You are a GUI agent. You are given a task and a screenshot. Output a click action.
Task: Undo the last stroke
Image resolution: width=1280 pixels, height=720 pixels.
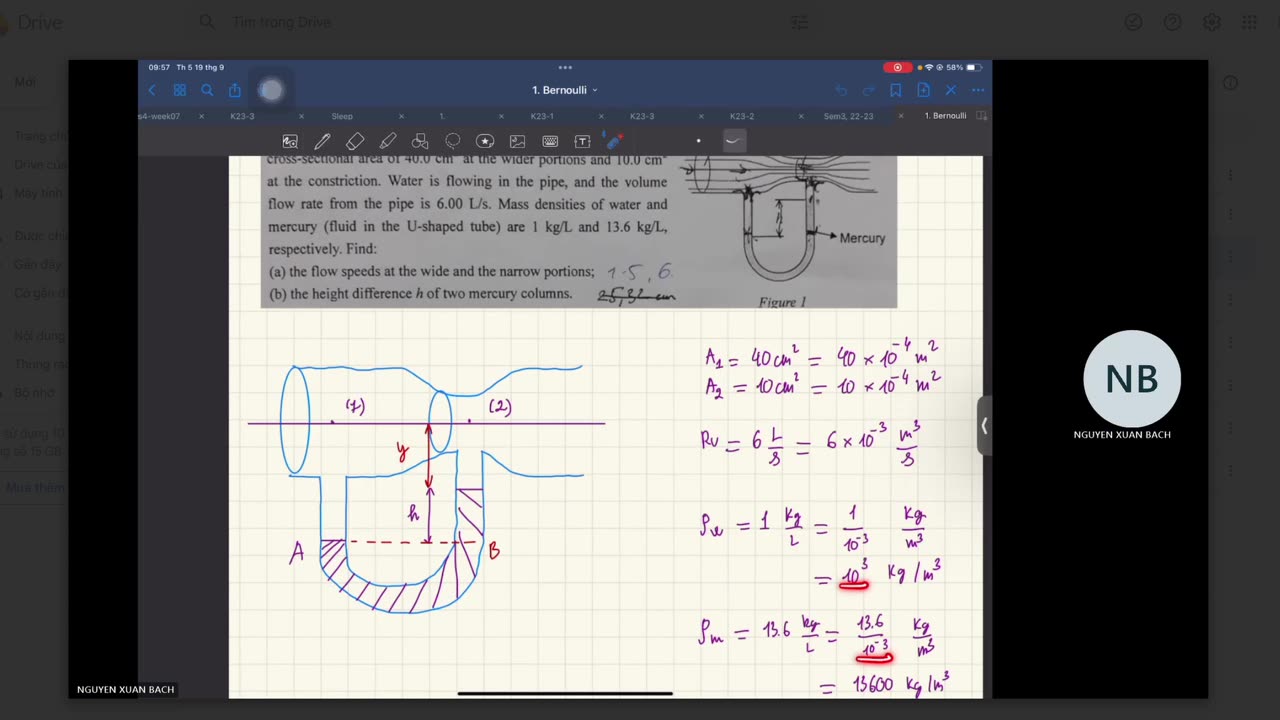pyautogui.click(x=841, y=90)
